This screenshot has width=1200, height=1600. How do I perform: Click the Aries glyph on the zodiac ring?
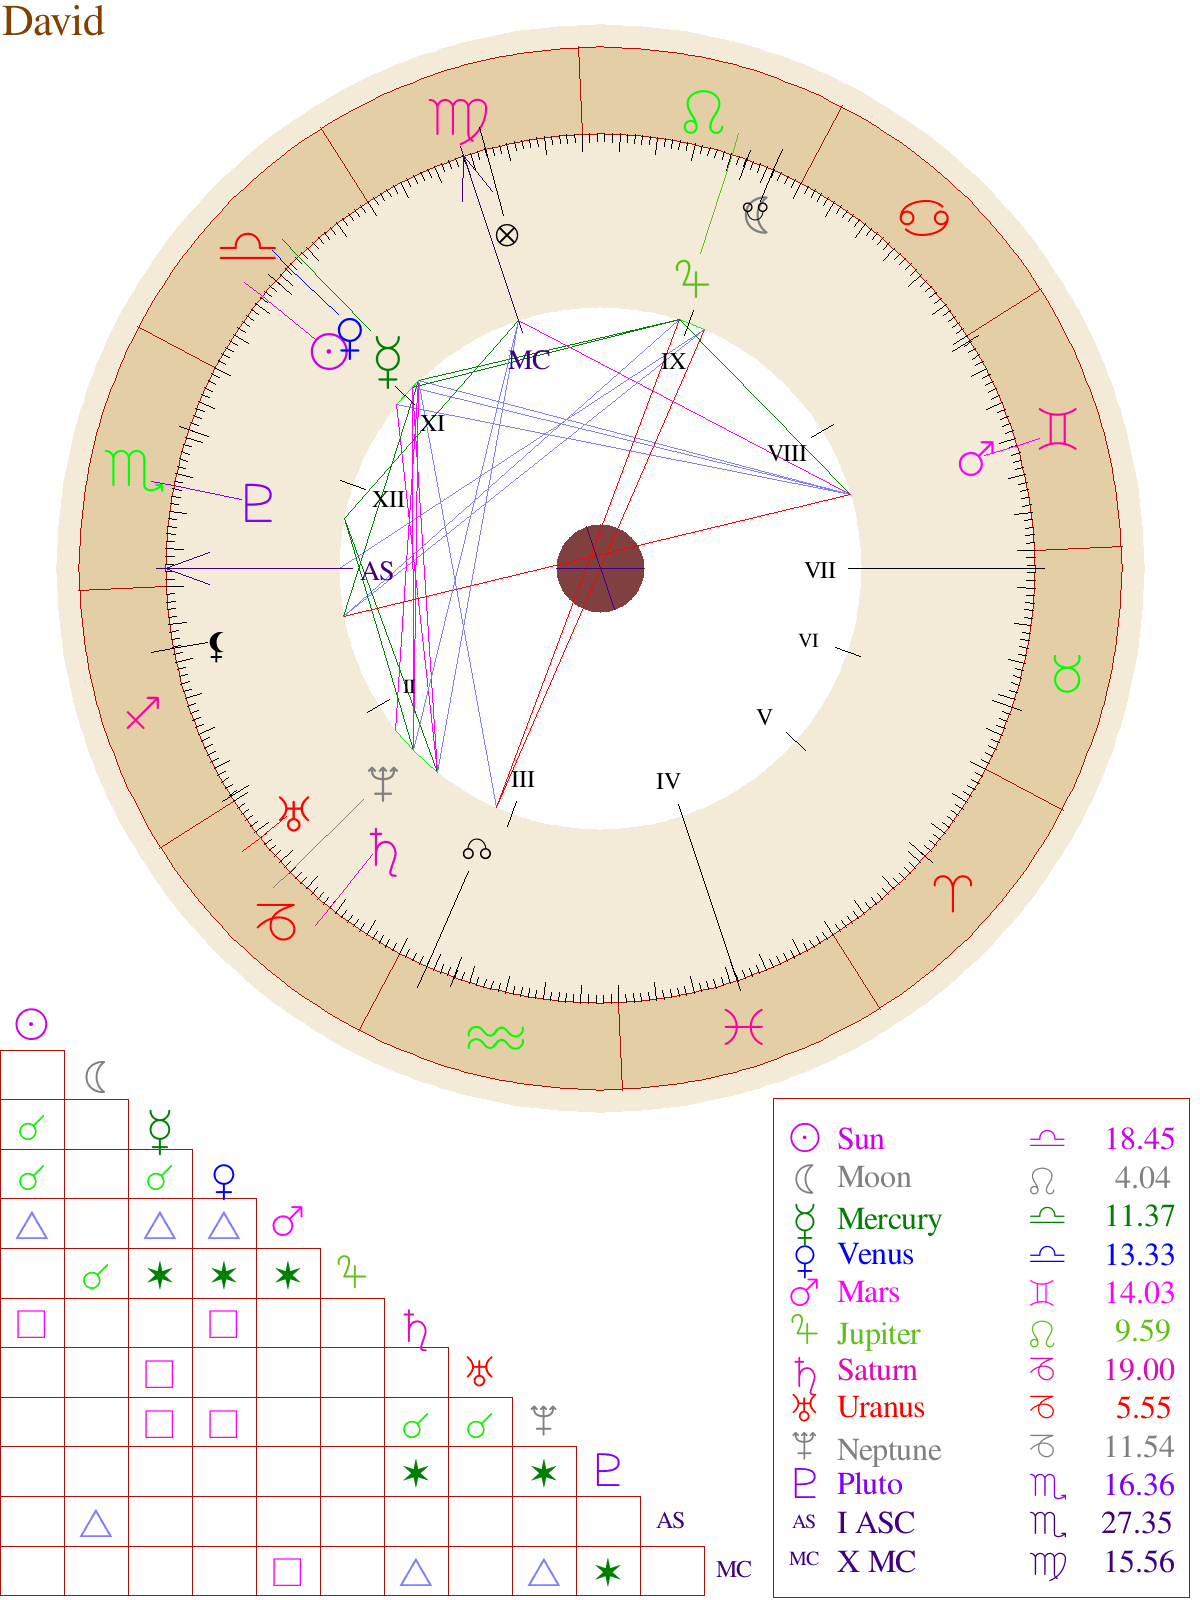(953, 892)
